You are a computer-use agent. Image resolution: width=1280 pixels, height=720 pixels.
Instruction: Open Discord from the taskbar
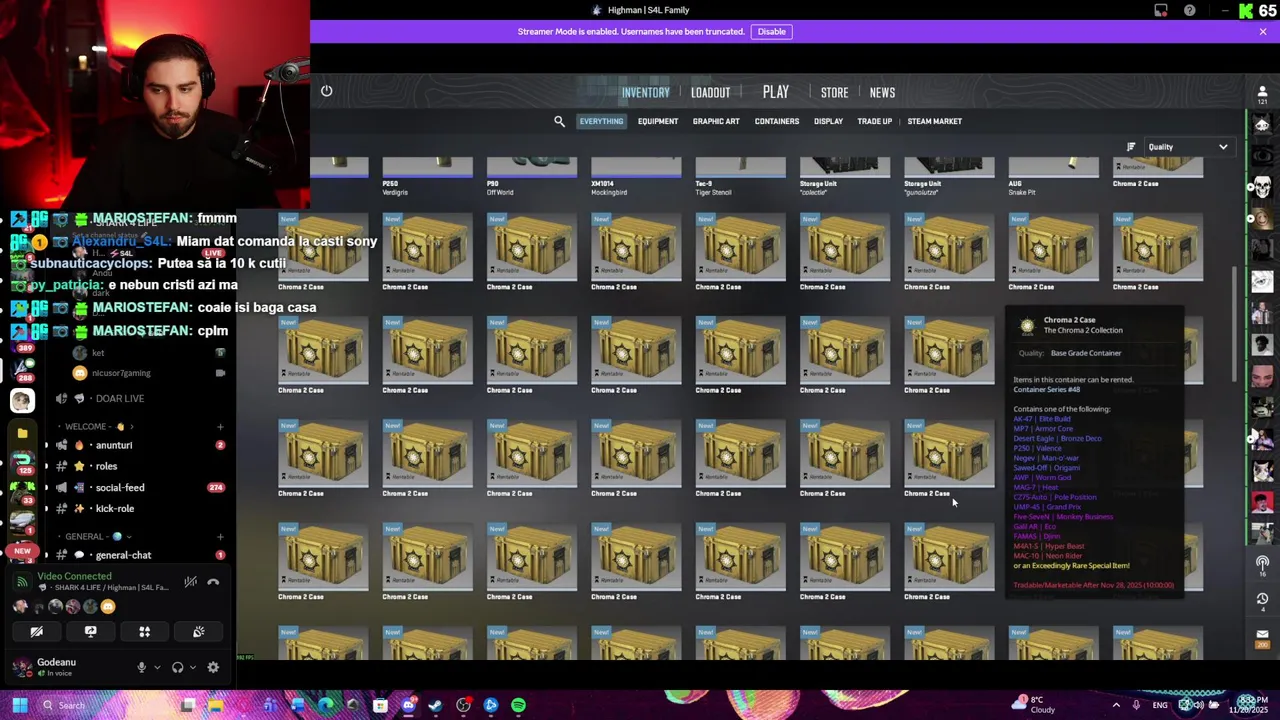tap(408, 705)
